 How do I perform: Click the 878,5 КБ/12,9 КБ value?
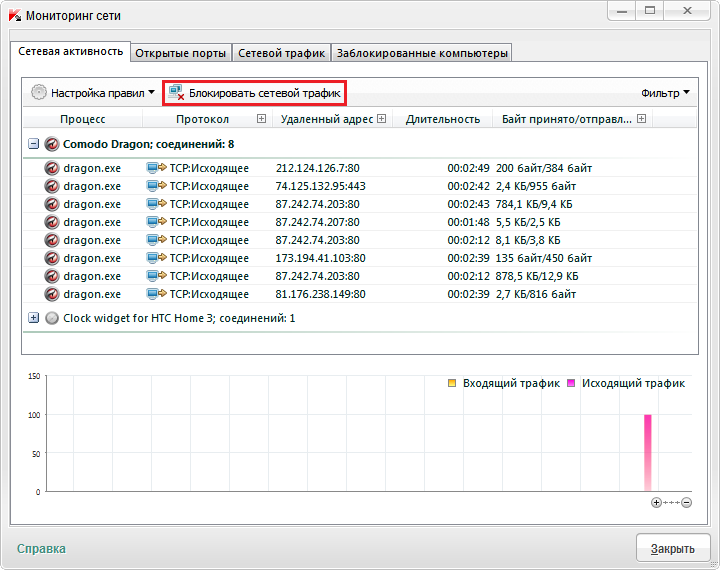coord(537,276)
